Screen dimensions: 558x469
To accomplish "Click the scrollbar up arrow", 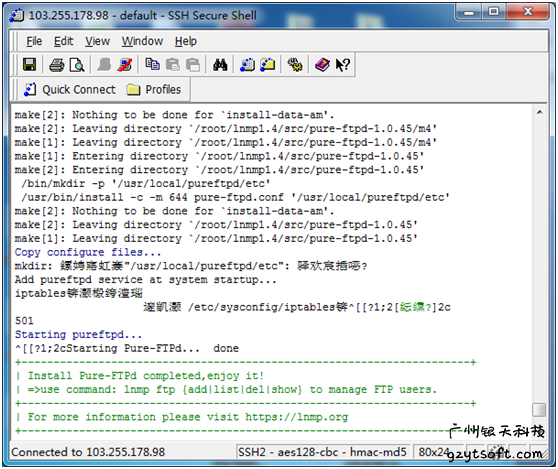I will click(x=539, y=112).
